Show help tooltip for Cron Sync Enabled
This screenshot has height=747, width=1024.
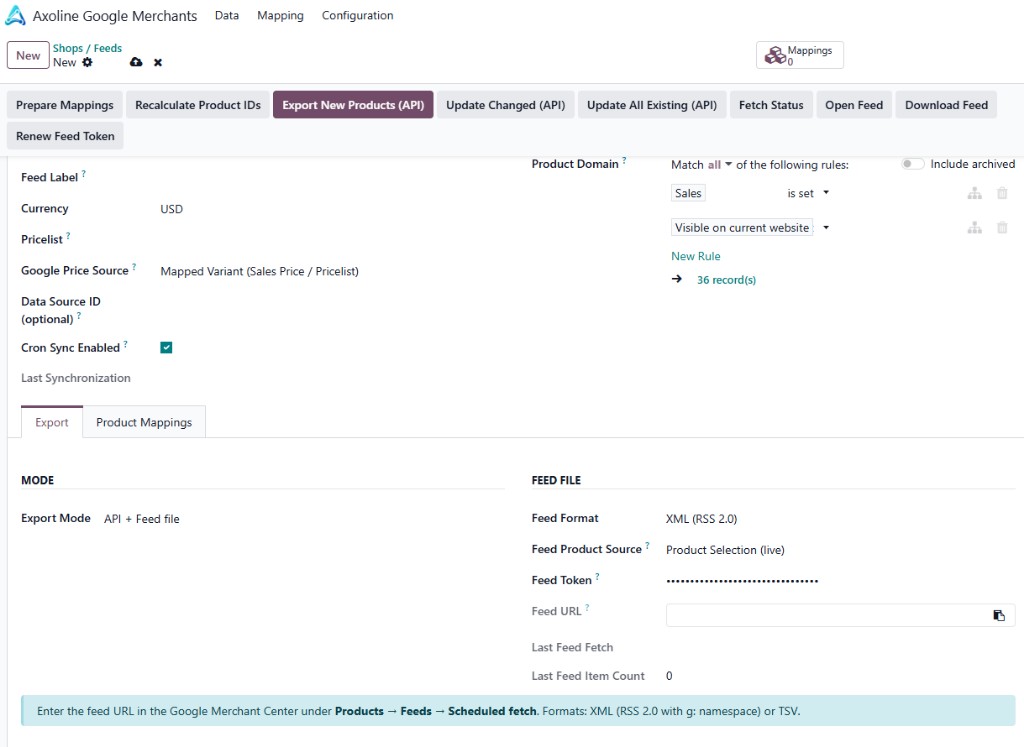tap(125, 344)
